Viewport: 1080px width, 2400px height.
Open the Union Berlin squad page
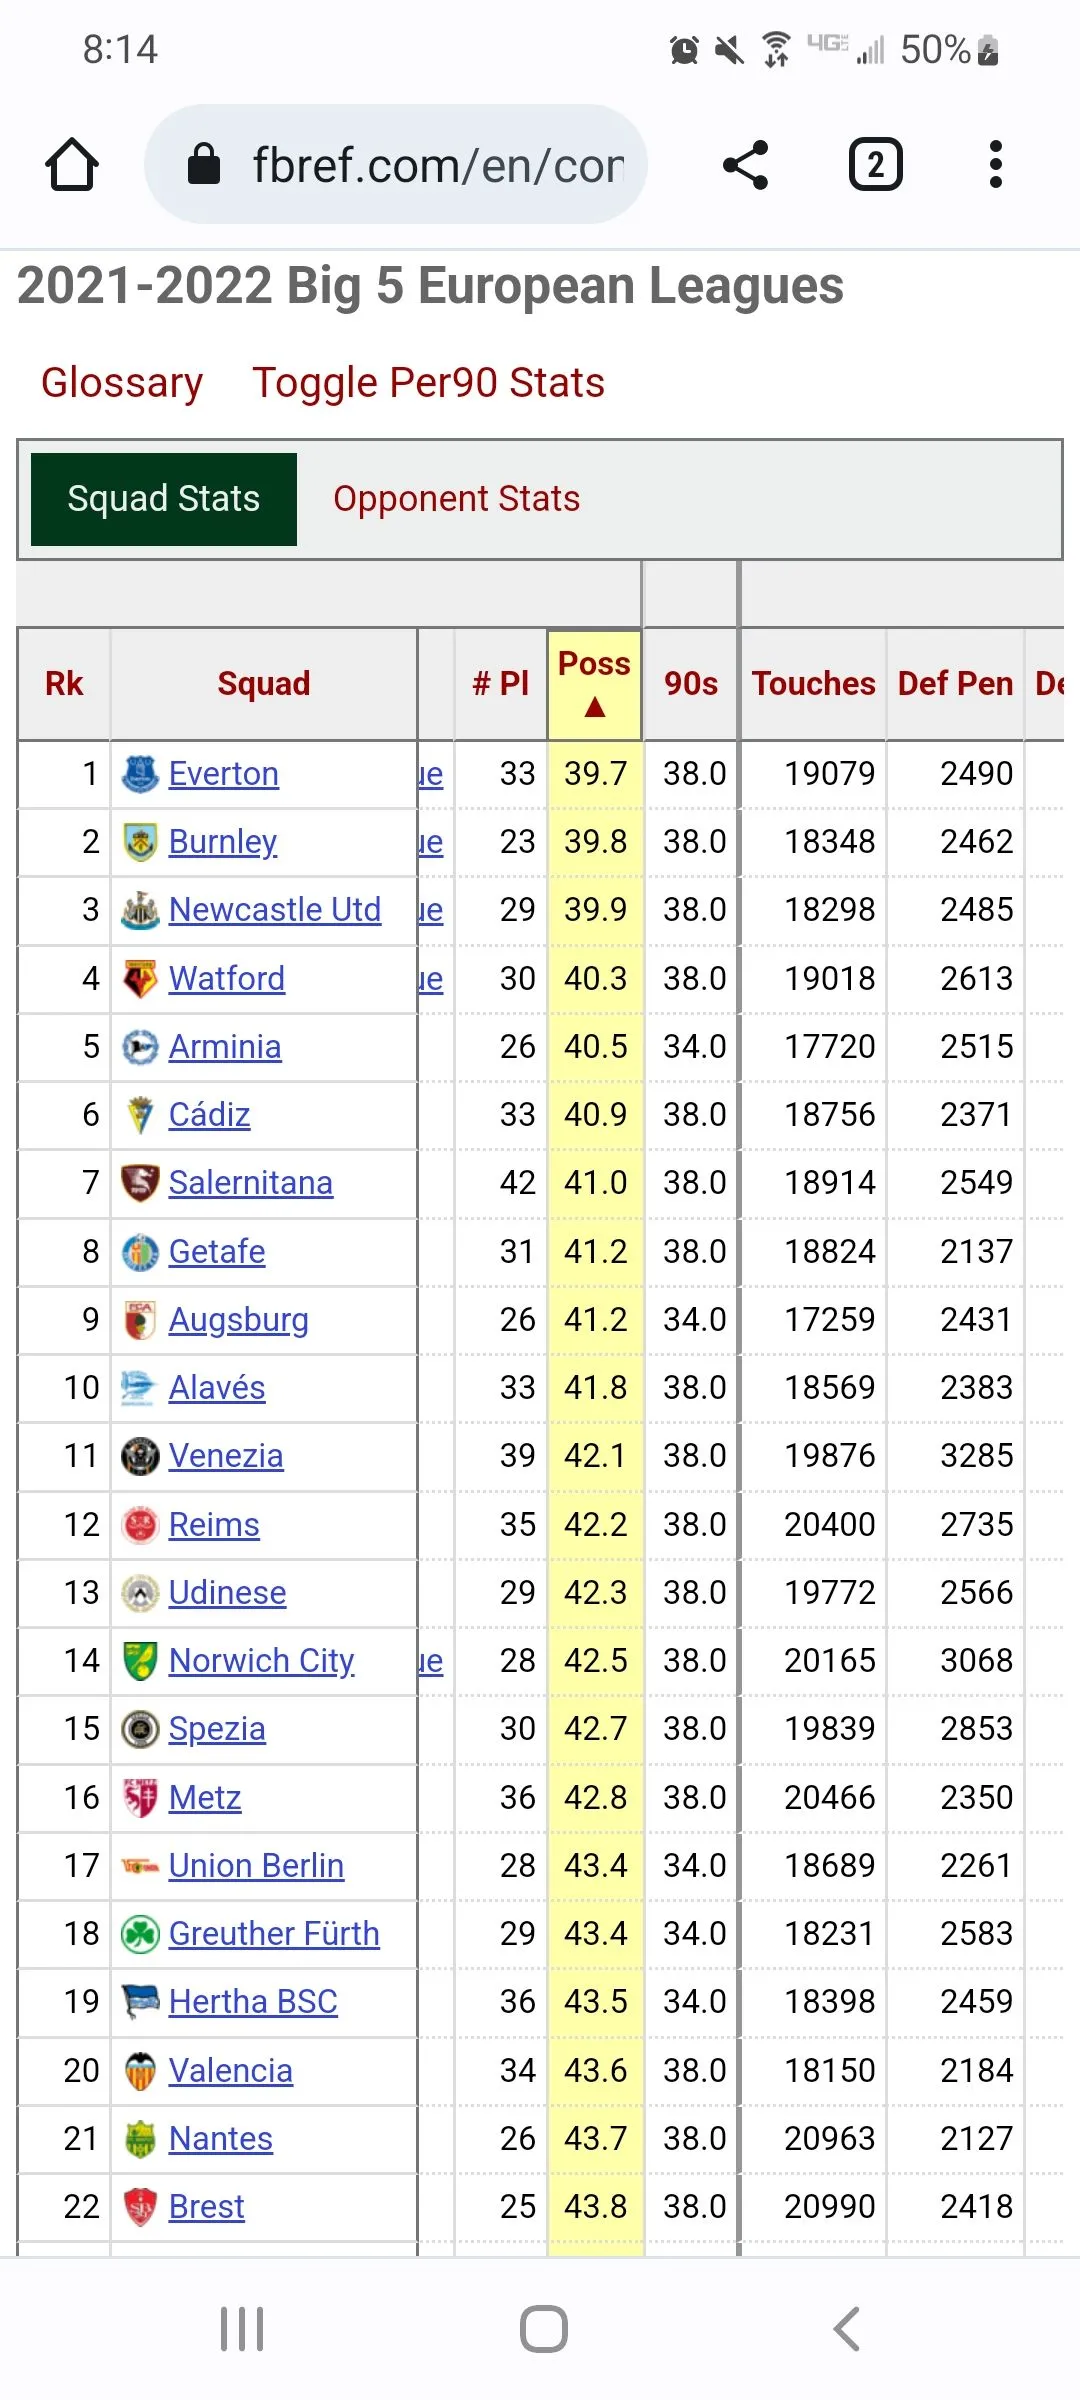click(x=256, y=1866)
